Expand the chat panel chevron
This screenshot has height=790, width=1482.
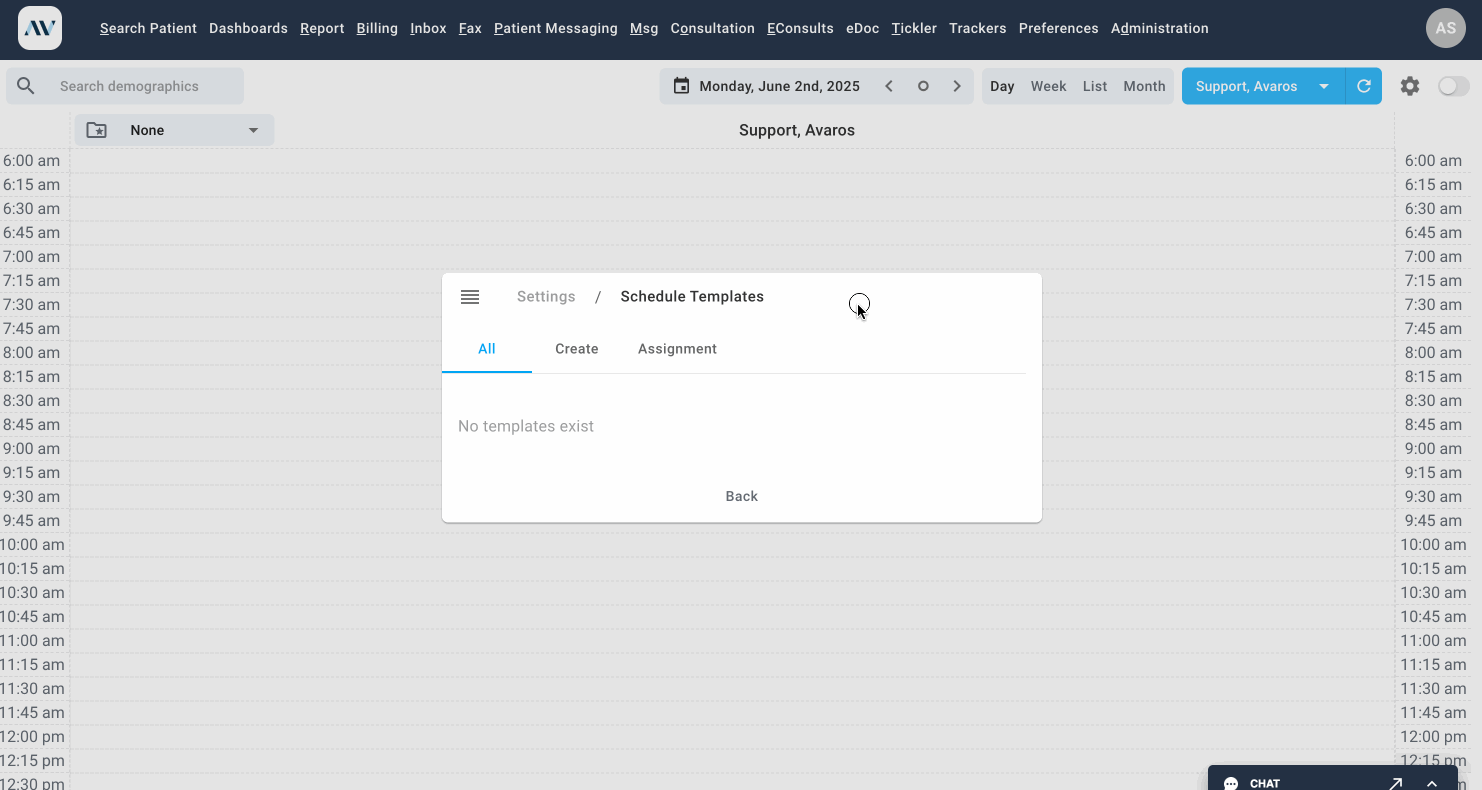click(1432, 783)
